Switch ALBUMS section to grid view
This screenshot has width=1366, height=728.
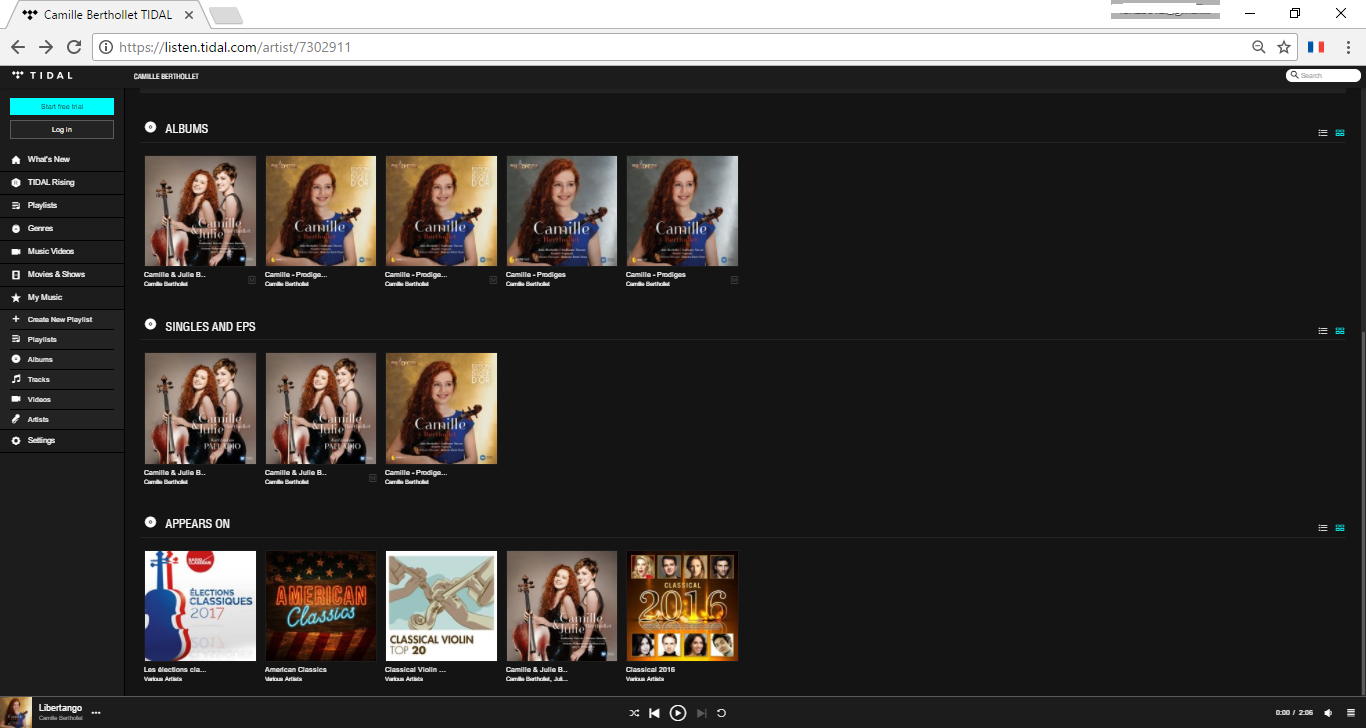point(1340,133)
